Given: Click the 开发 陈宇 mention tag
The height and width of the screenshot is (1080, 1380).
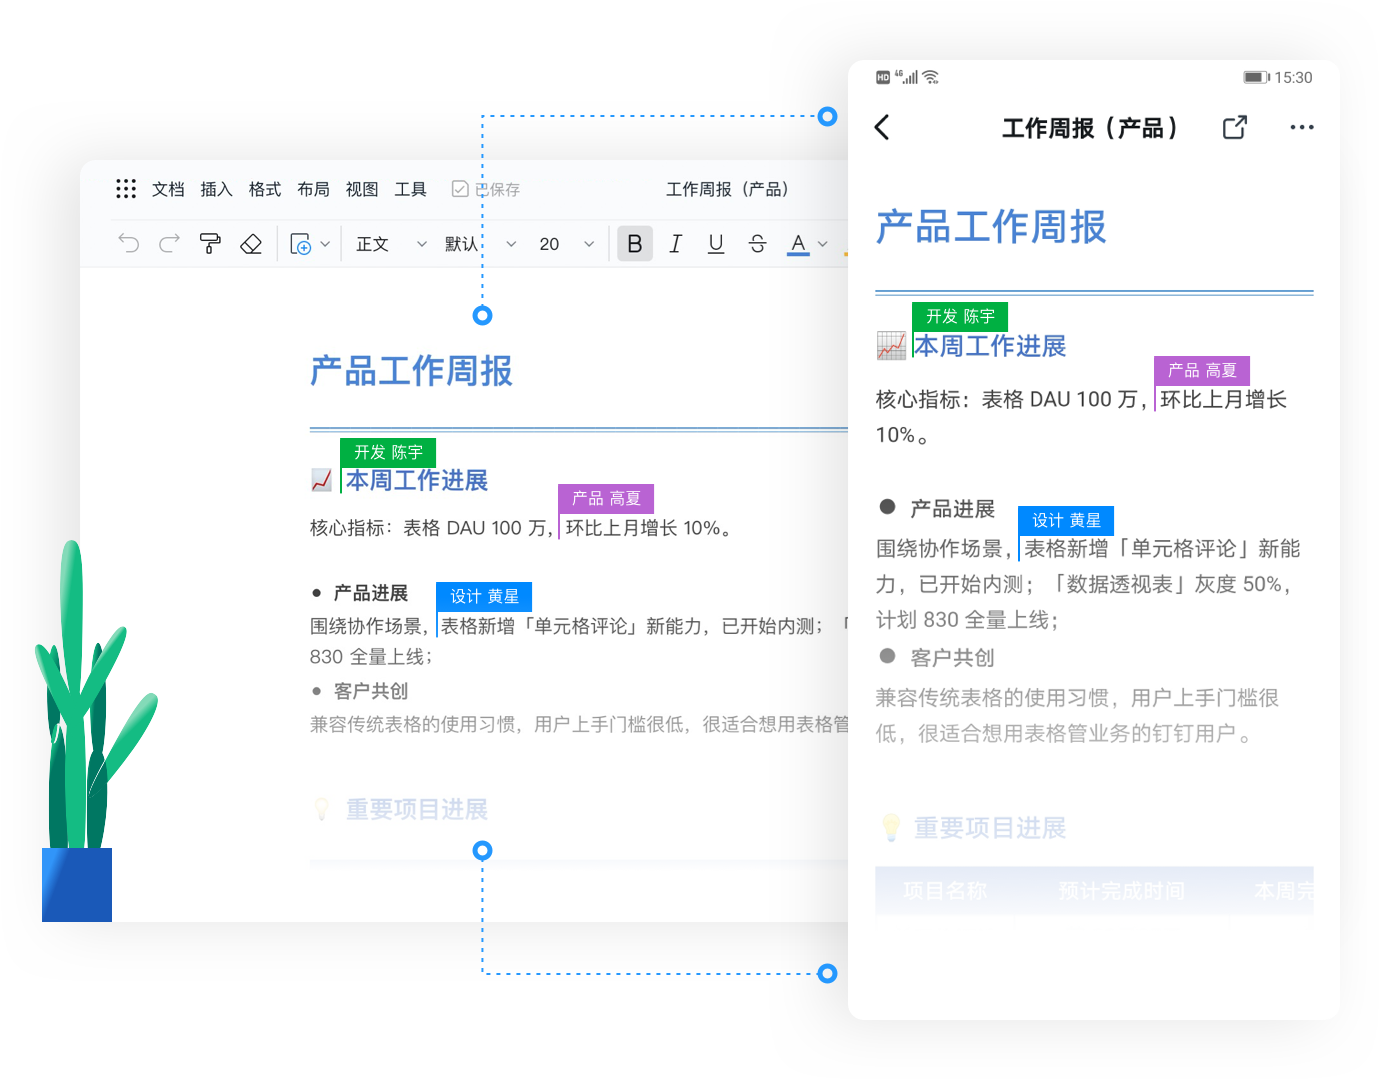Looking at the screenshot, I should point(388,452).
